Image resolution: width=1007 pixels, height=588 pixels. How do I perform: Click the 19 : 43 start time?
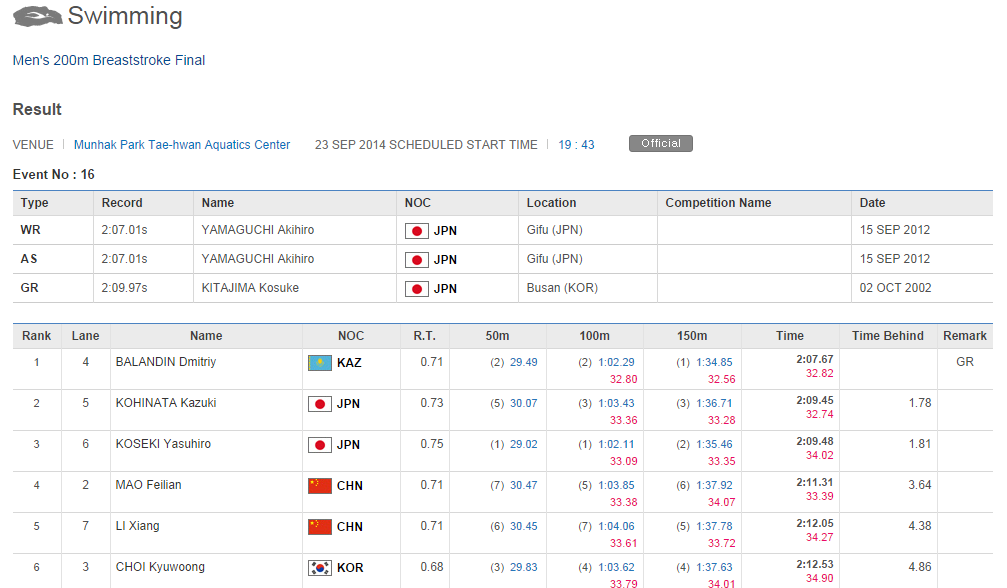576,145
